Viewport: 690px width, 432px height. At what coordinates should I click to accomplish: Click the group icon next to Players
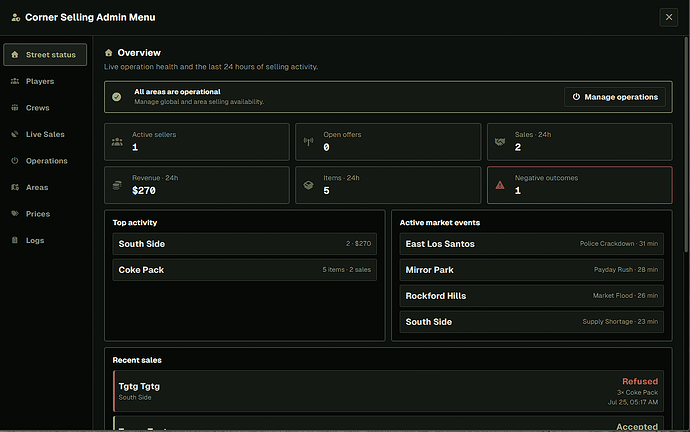tap(15, 81)
